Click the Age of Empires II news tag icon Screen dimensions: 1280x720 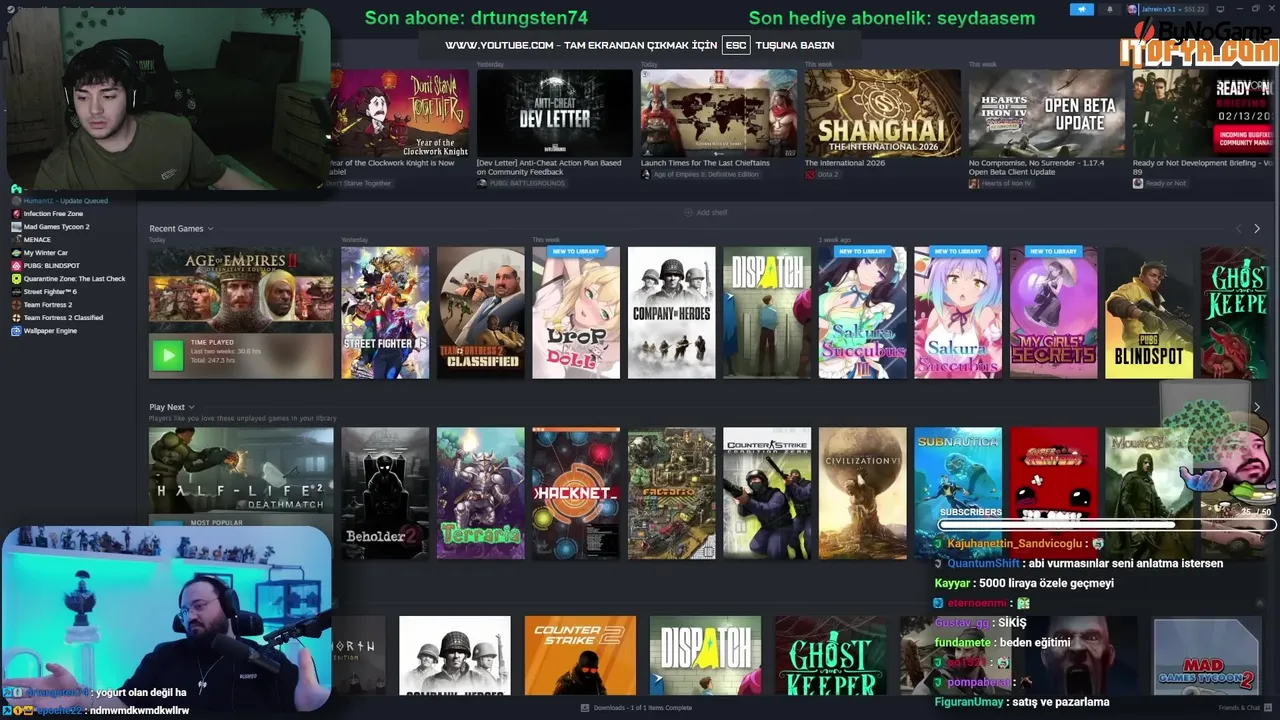(x=646, y=175)
